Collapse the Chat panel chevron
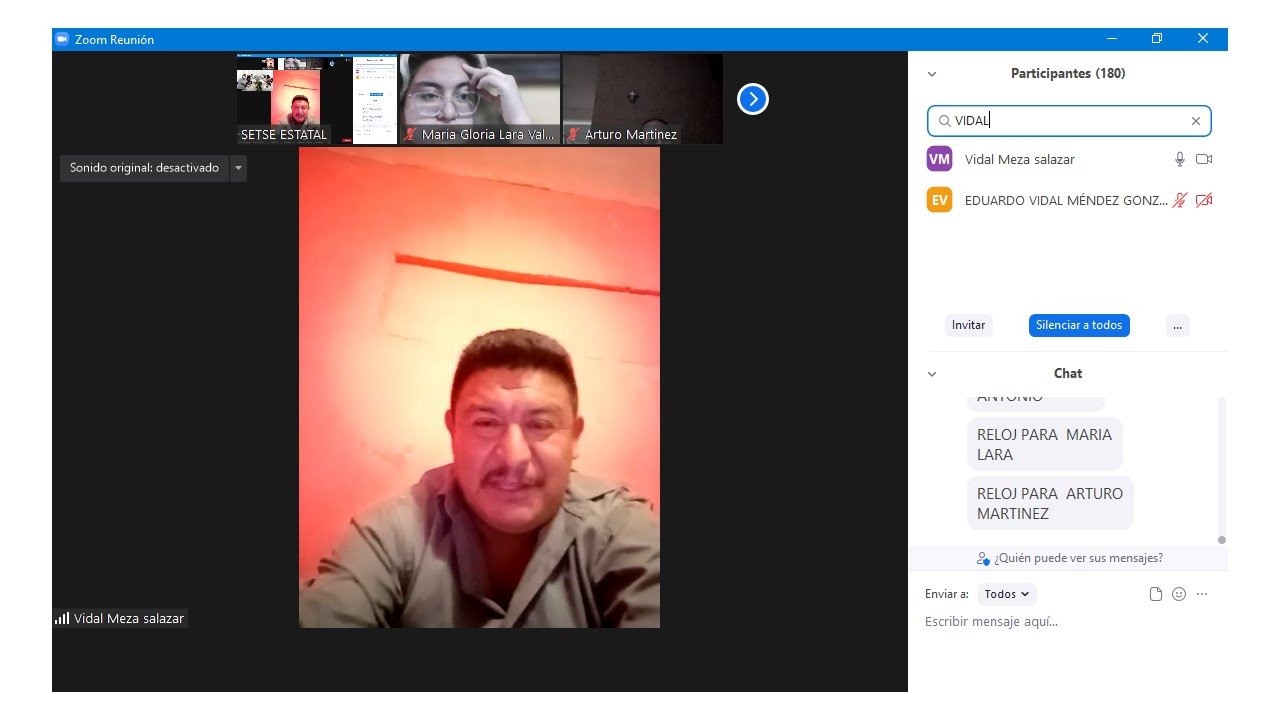 click(x=932, y=374)
